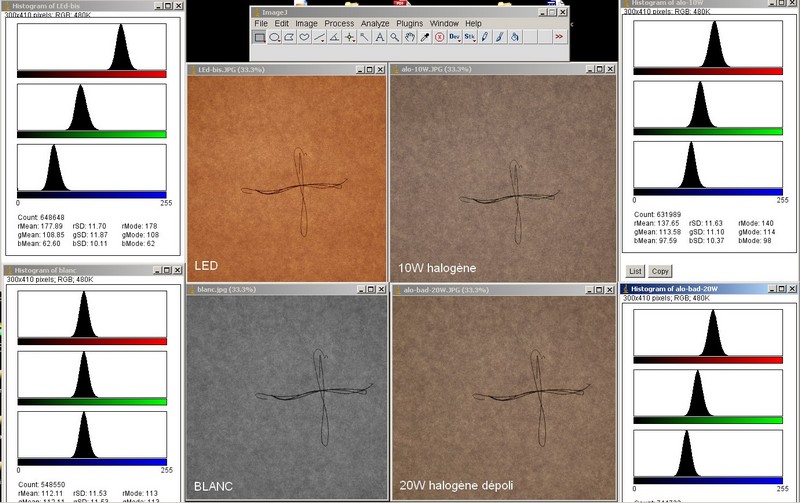
Task: Select the Straight Line tool
Action: click(x=319, y=37)
